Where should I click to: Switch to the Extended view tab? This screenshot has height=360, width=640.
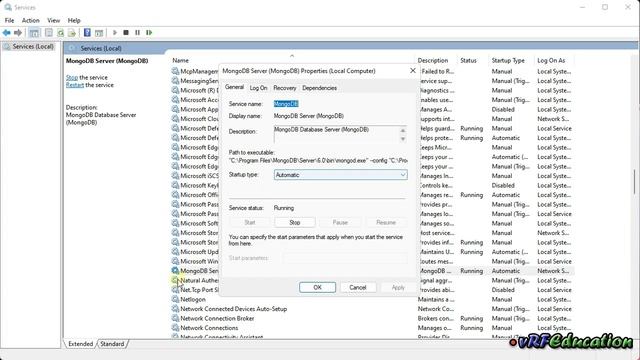point(80,344)
